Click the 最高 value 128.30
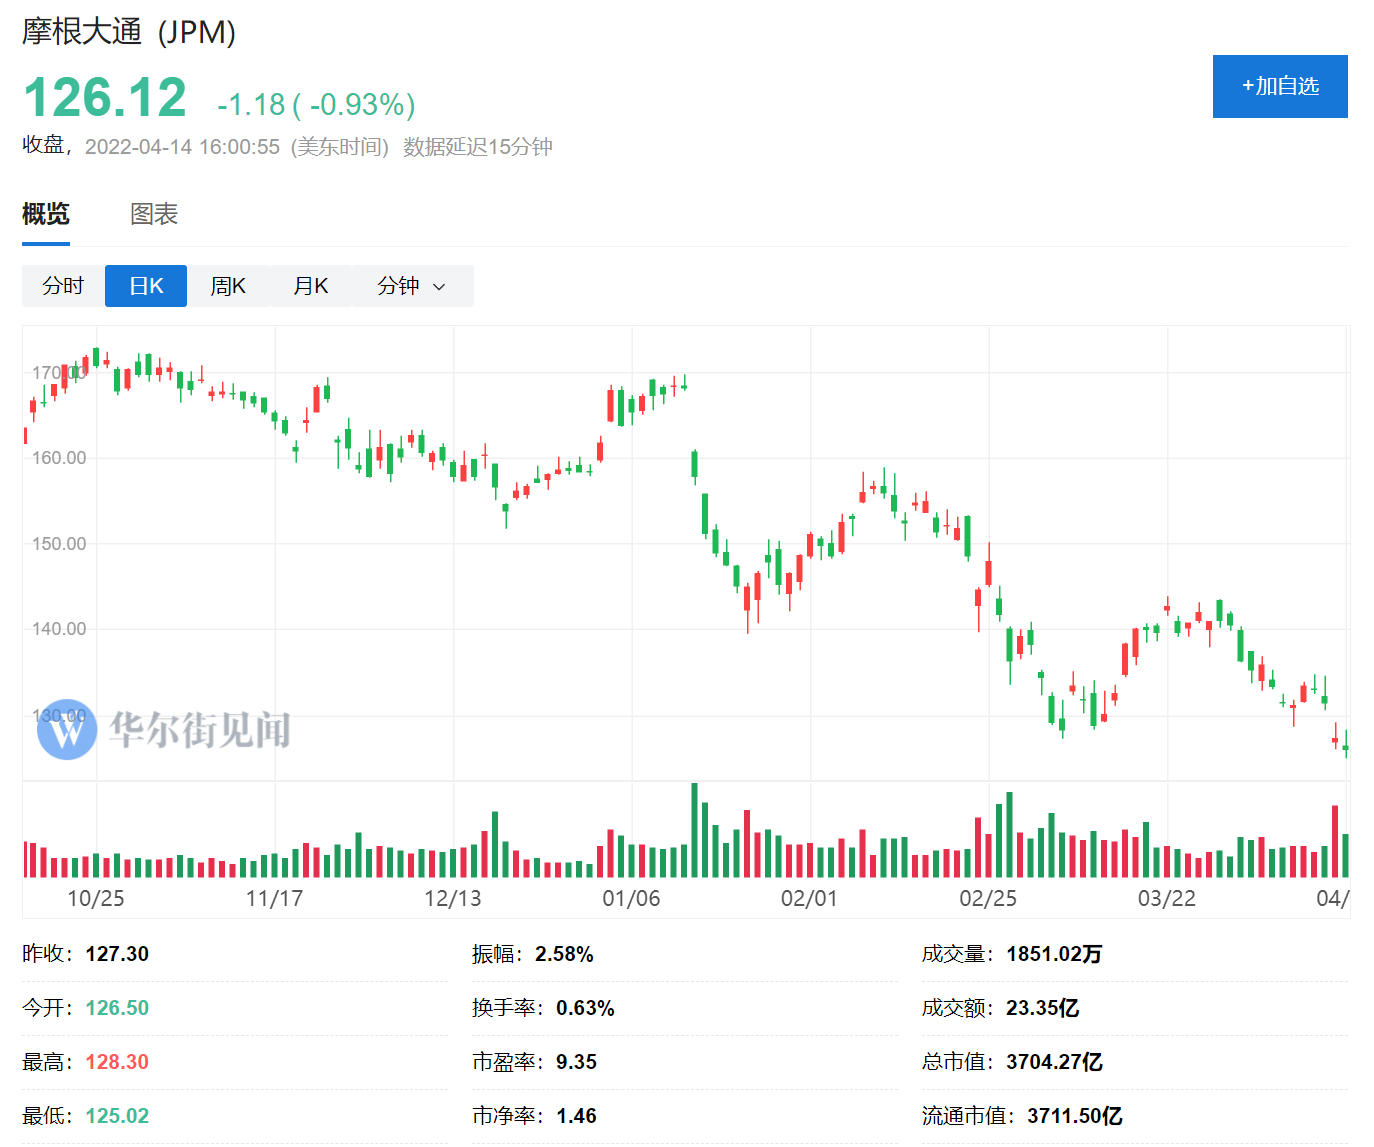Image resolution: width=1374 pixels, height=1147 pixels. (117, 1062)
